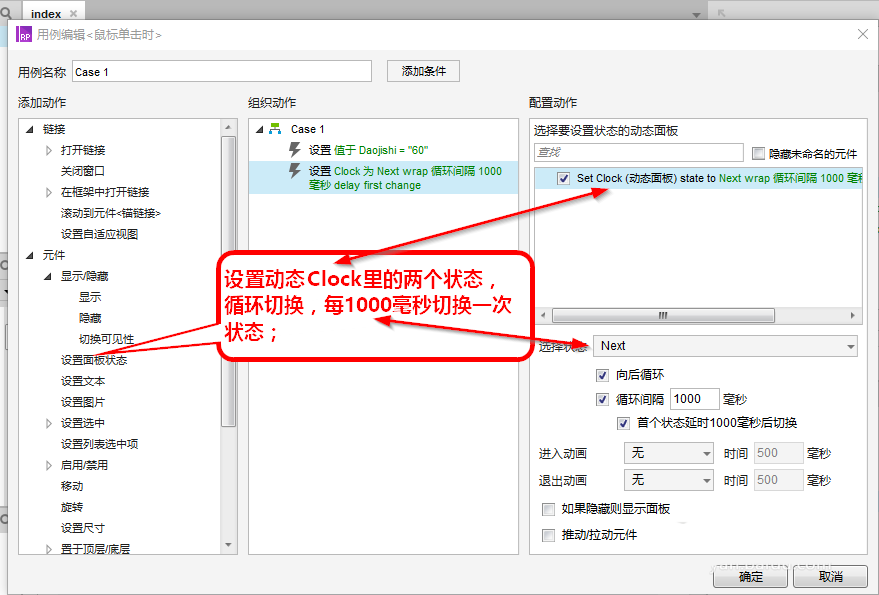Click lightning icon of Daojishi set-value action
Image resolution: width=879 pixels, height=595 pixels.
click(295, 150)
